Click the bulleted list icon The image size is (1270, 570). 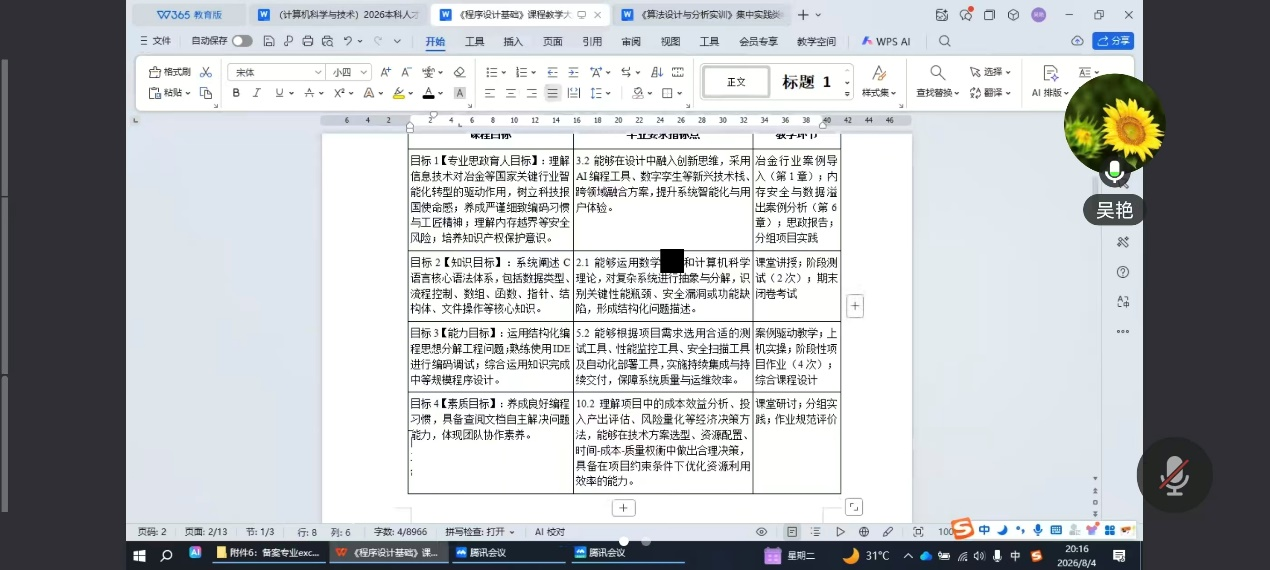(491, 72)
